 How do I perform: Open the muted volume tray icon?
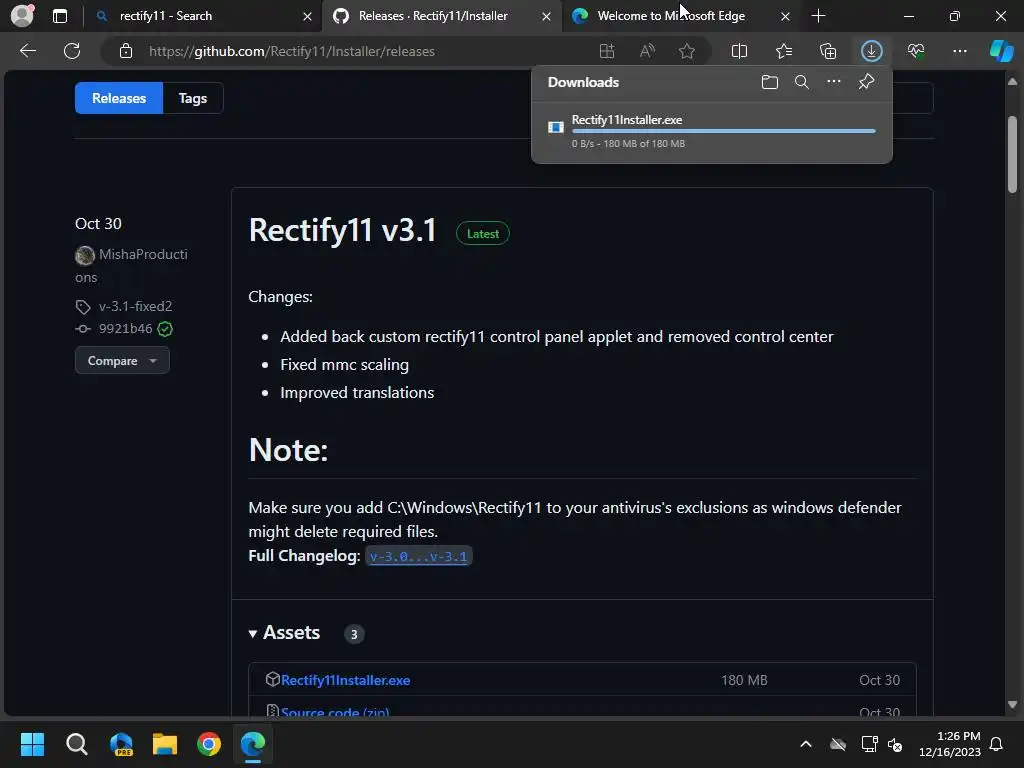pos(895,744)
